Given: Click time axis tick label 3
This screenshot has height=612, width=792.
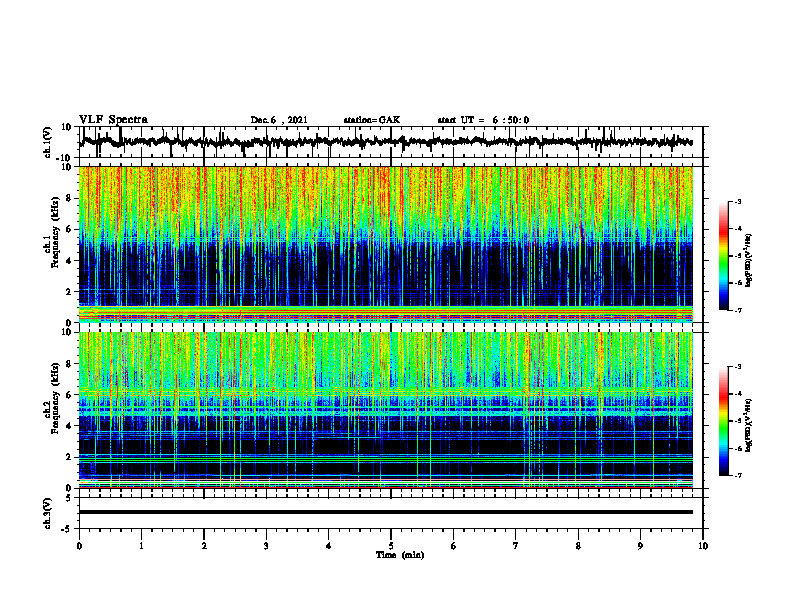Looking at the screenshot, I should click(x=266, y=546).
